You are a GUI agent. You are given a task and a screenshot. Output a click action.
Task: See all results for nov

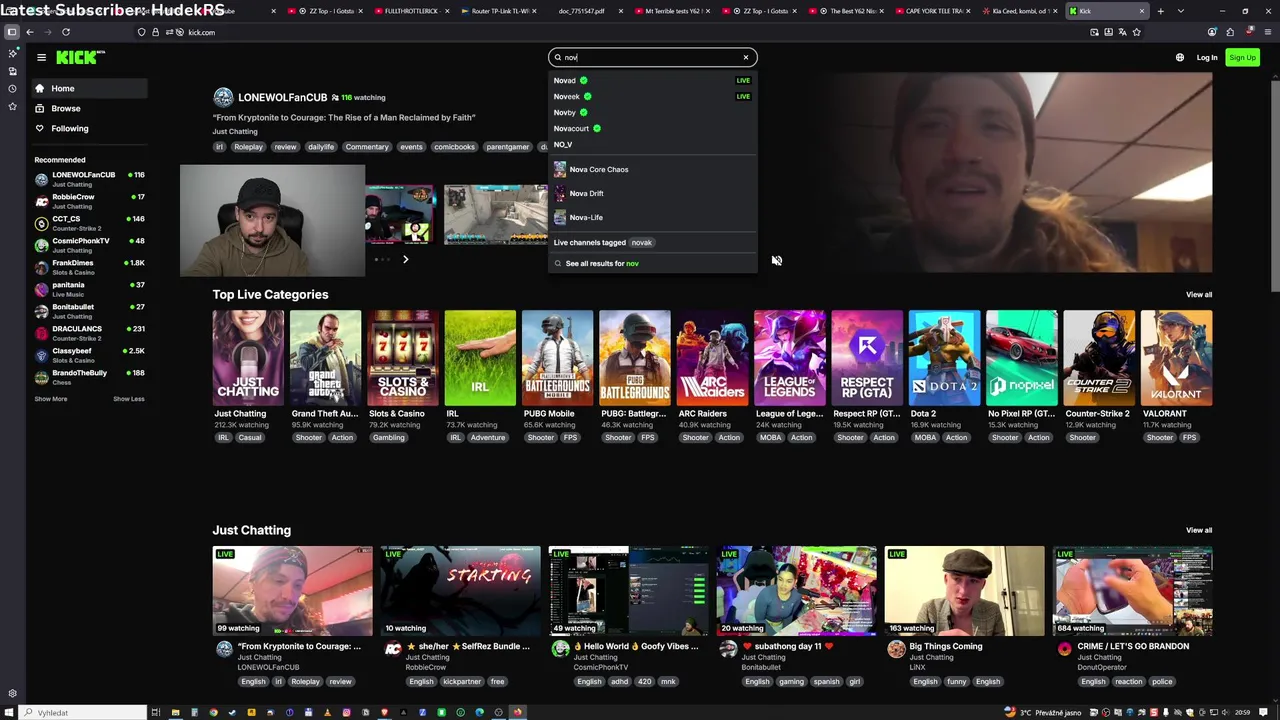point(652,263)
